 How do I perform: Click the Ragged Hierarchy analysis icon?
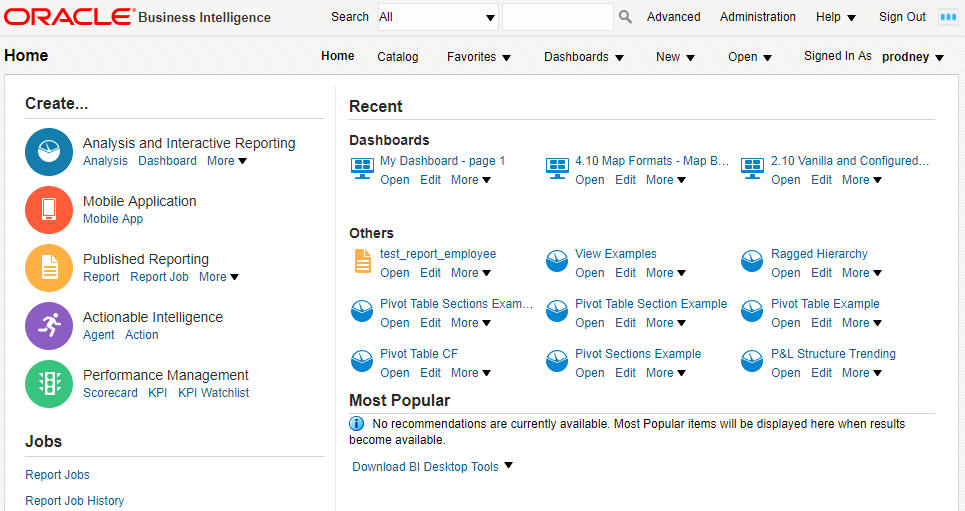(x=751, y=261)
